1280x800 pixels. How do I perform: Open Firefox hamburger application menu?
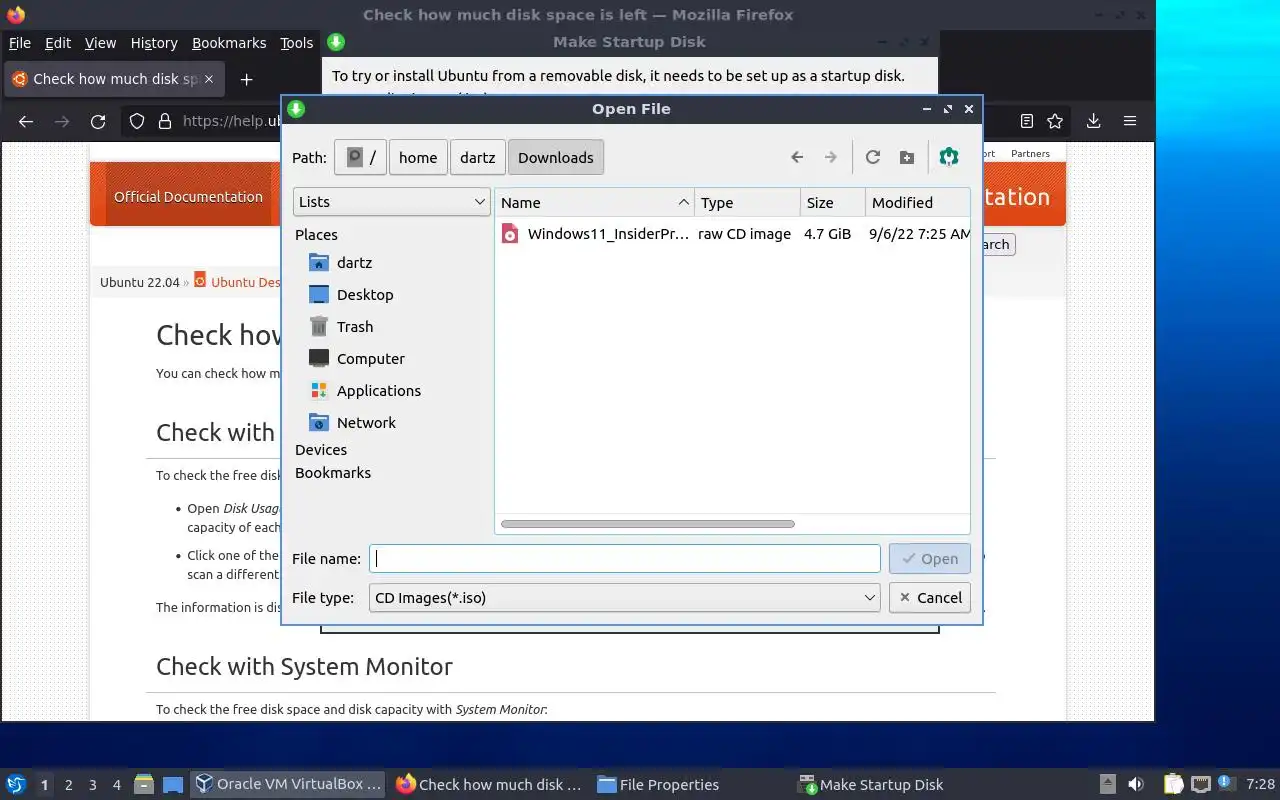click(1130, 121)
